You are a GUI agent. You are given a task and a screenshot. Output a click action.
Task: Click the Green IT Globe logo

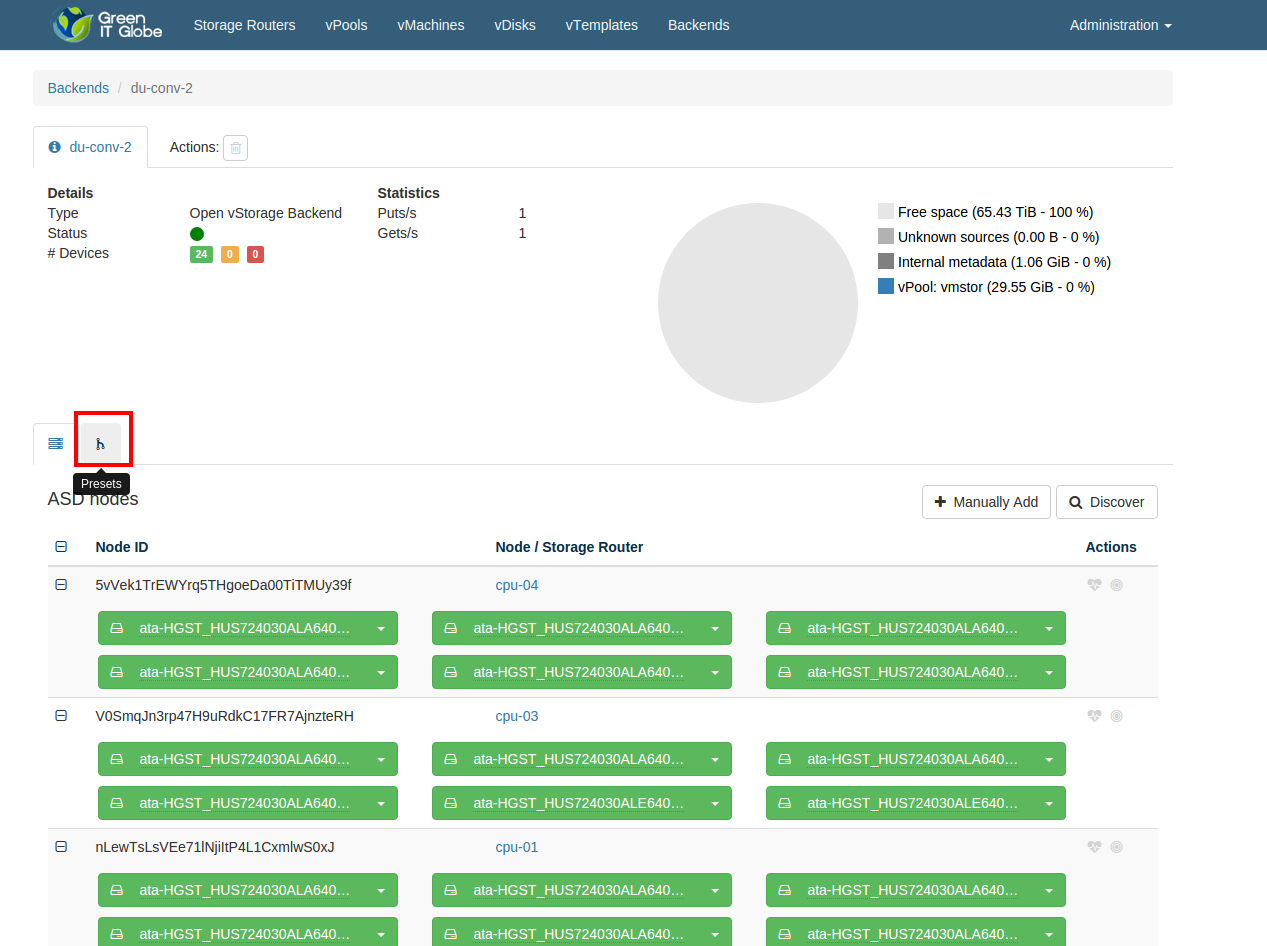tap(108, 25)
